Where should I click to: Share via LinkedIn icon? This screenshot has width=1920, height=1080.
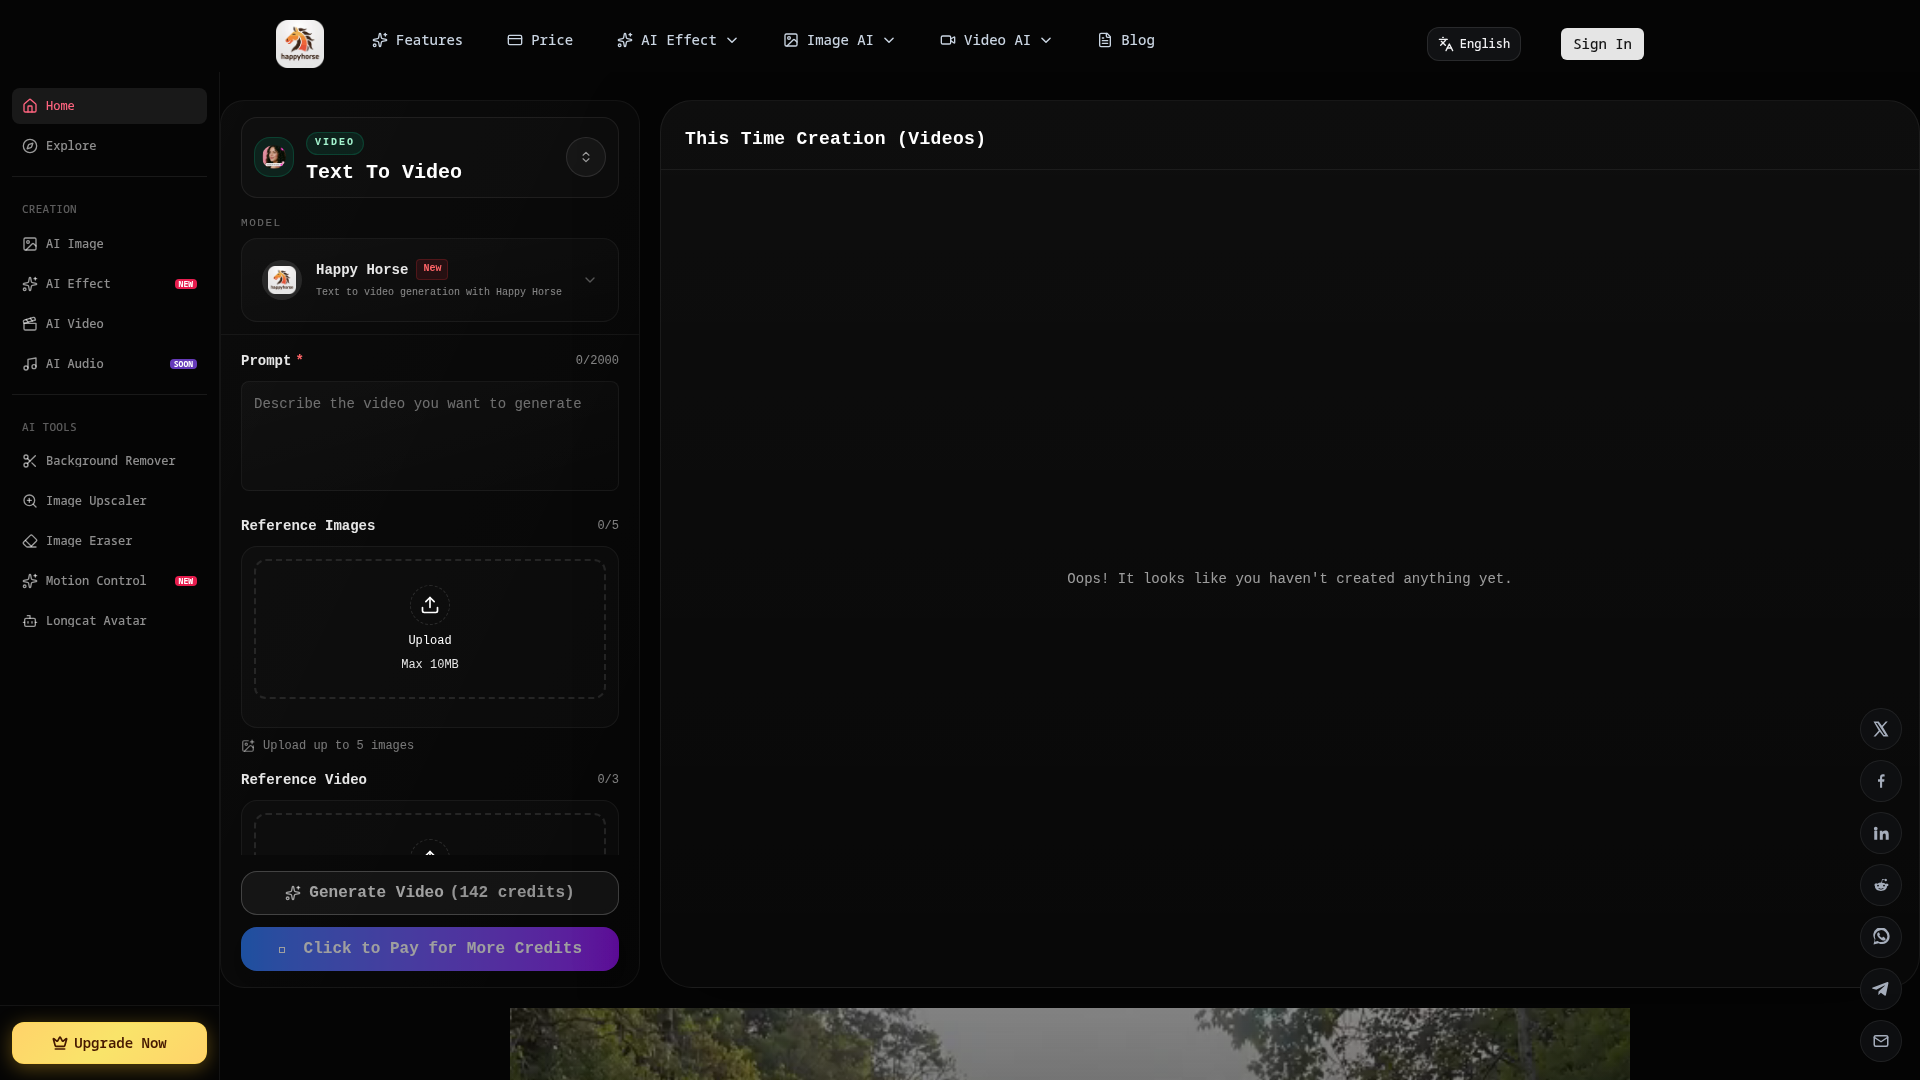pos(1880,833)
